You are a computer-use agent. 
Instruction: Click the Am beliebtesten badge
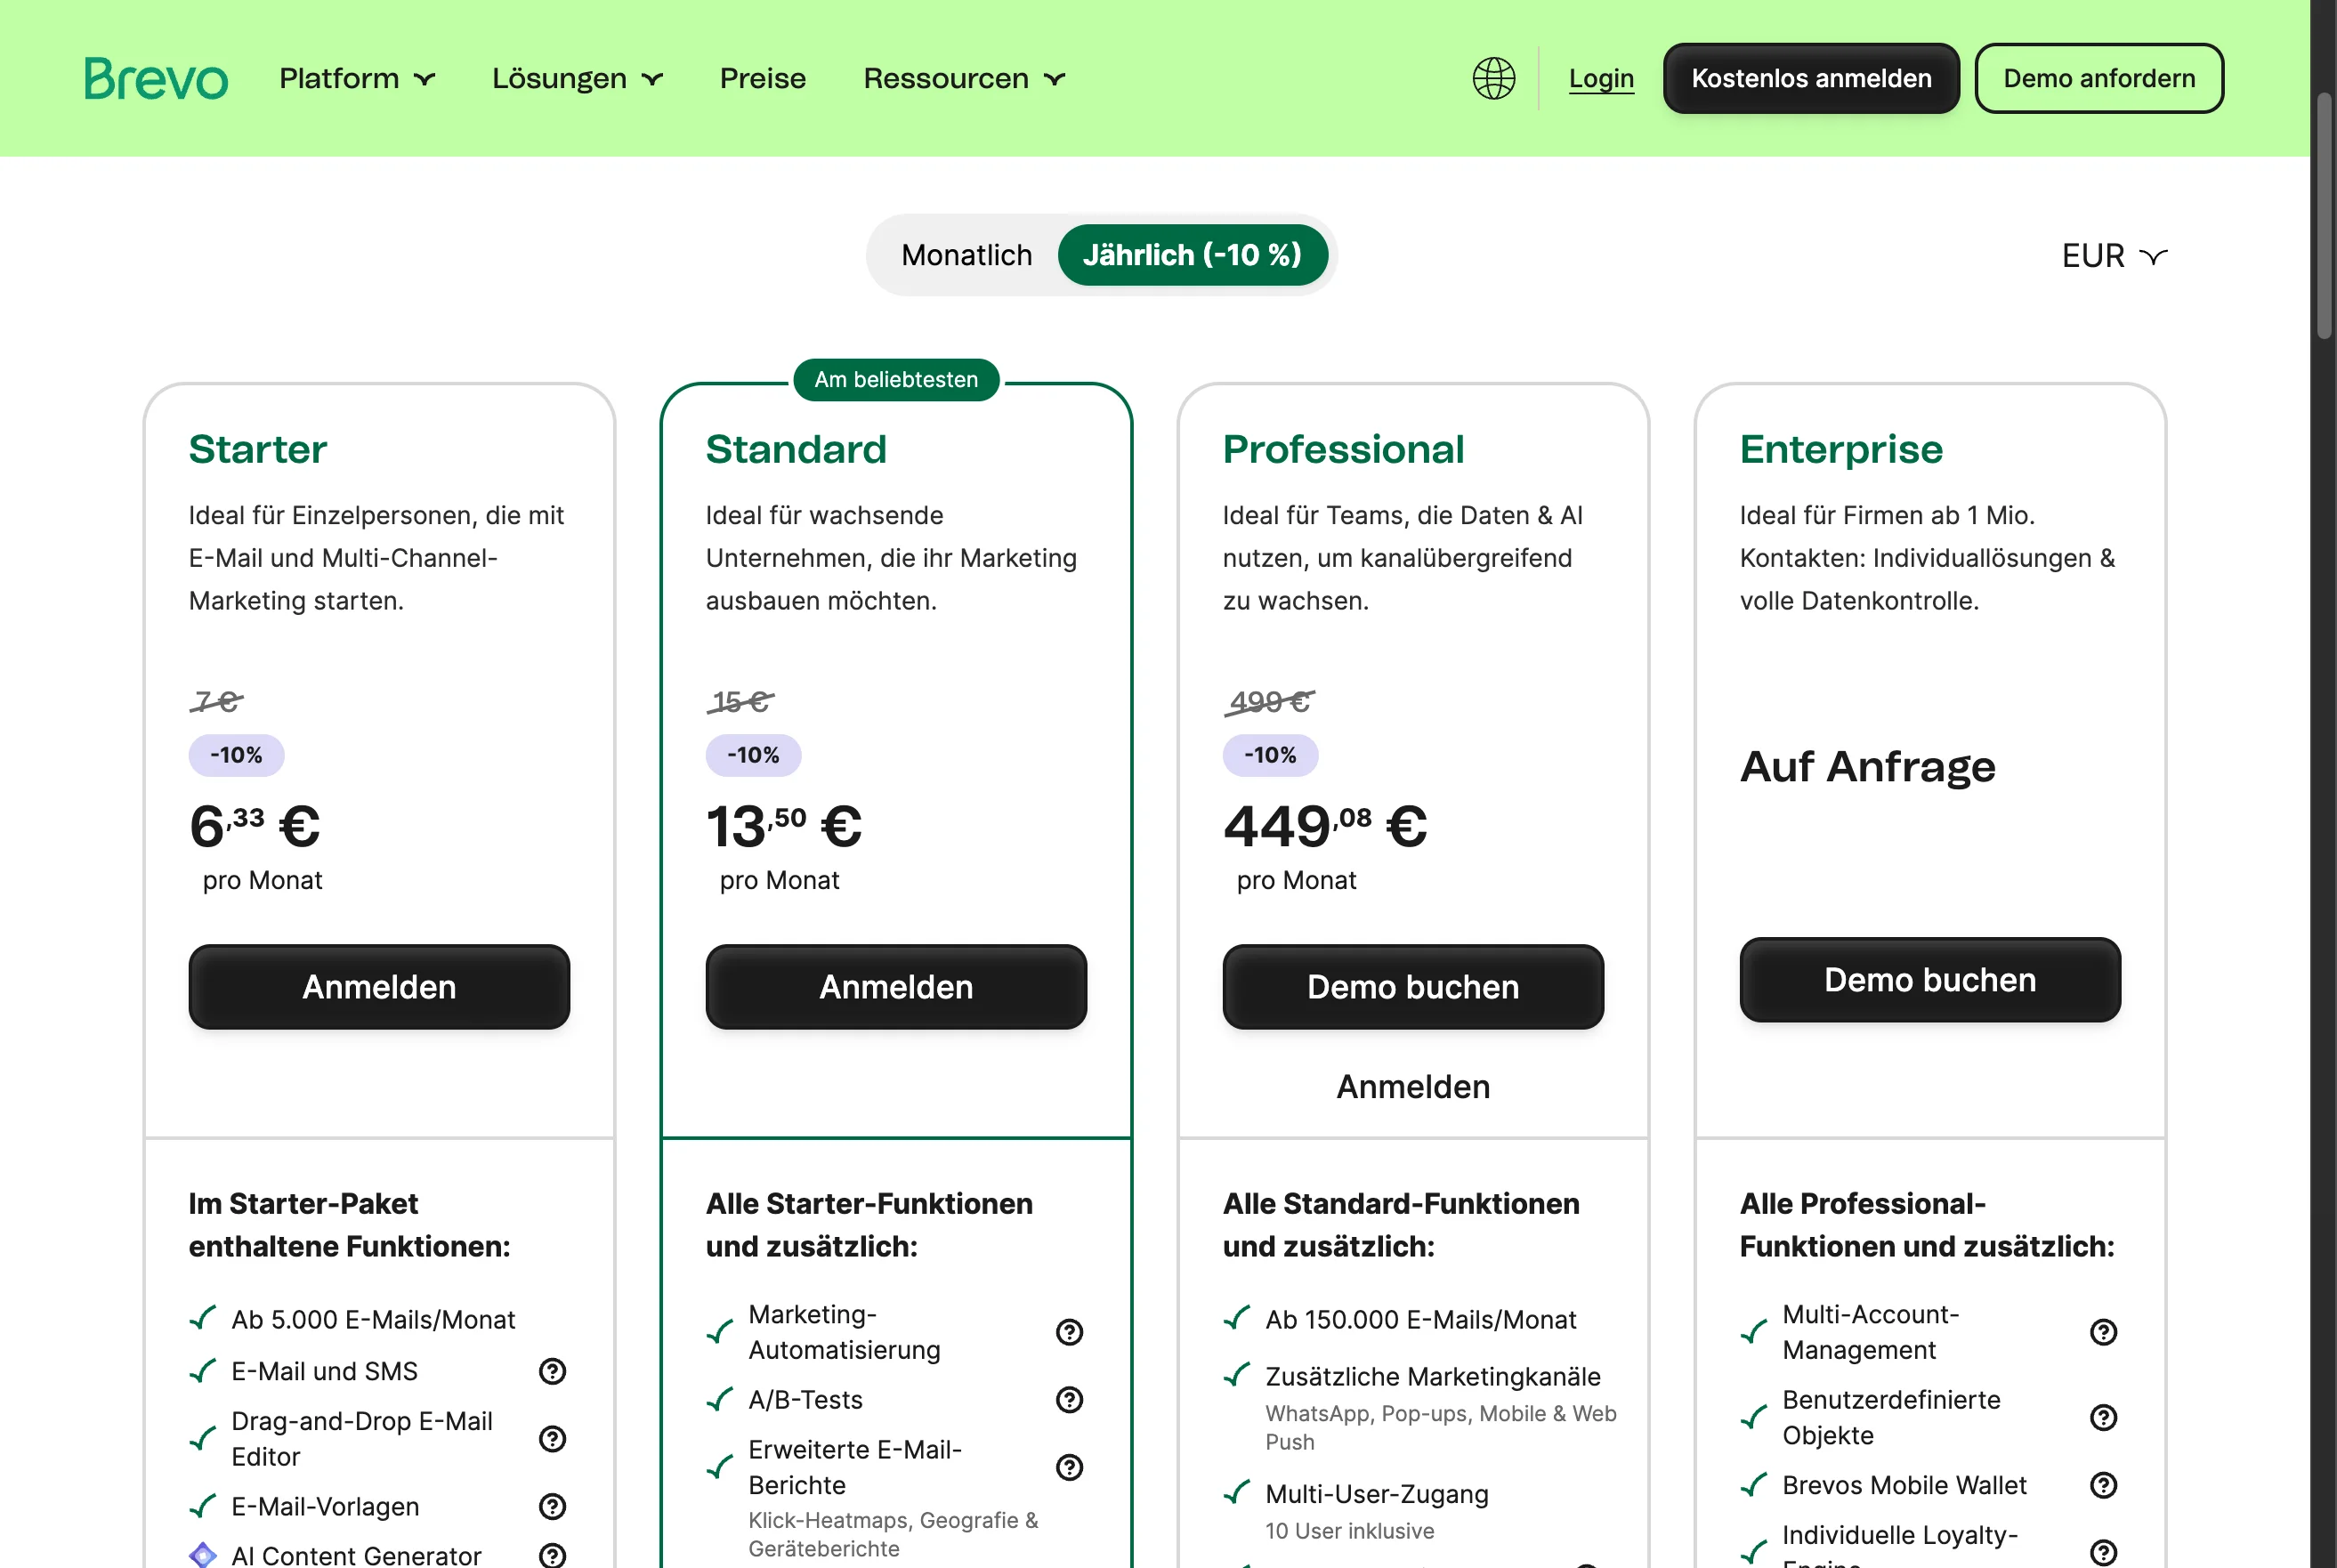point(896,380)
